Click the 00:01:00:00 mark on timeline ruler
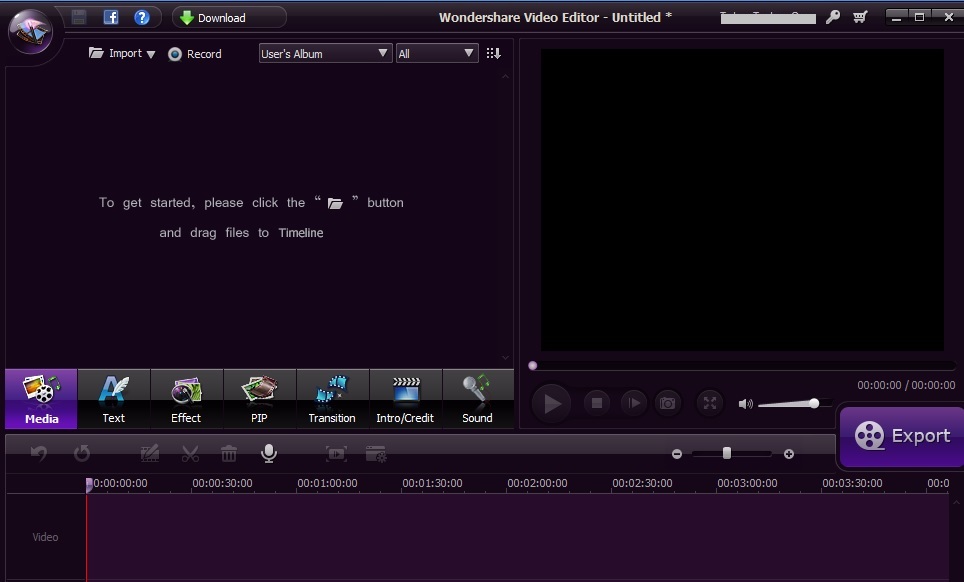 click(x=327, y=484)
